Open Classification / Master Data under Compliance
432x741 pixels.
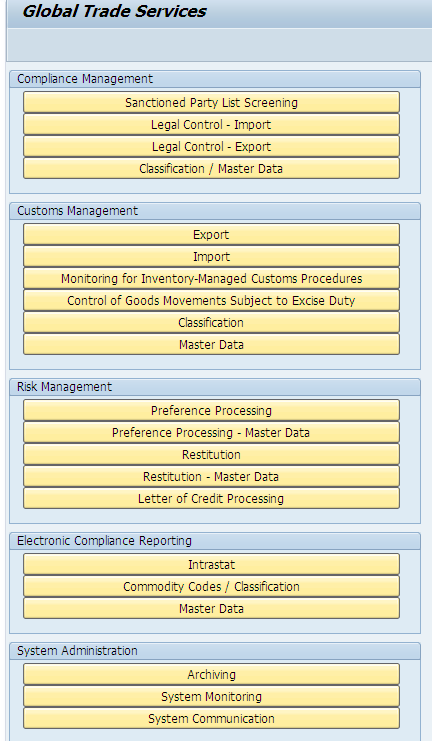[x=211, y=169]
